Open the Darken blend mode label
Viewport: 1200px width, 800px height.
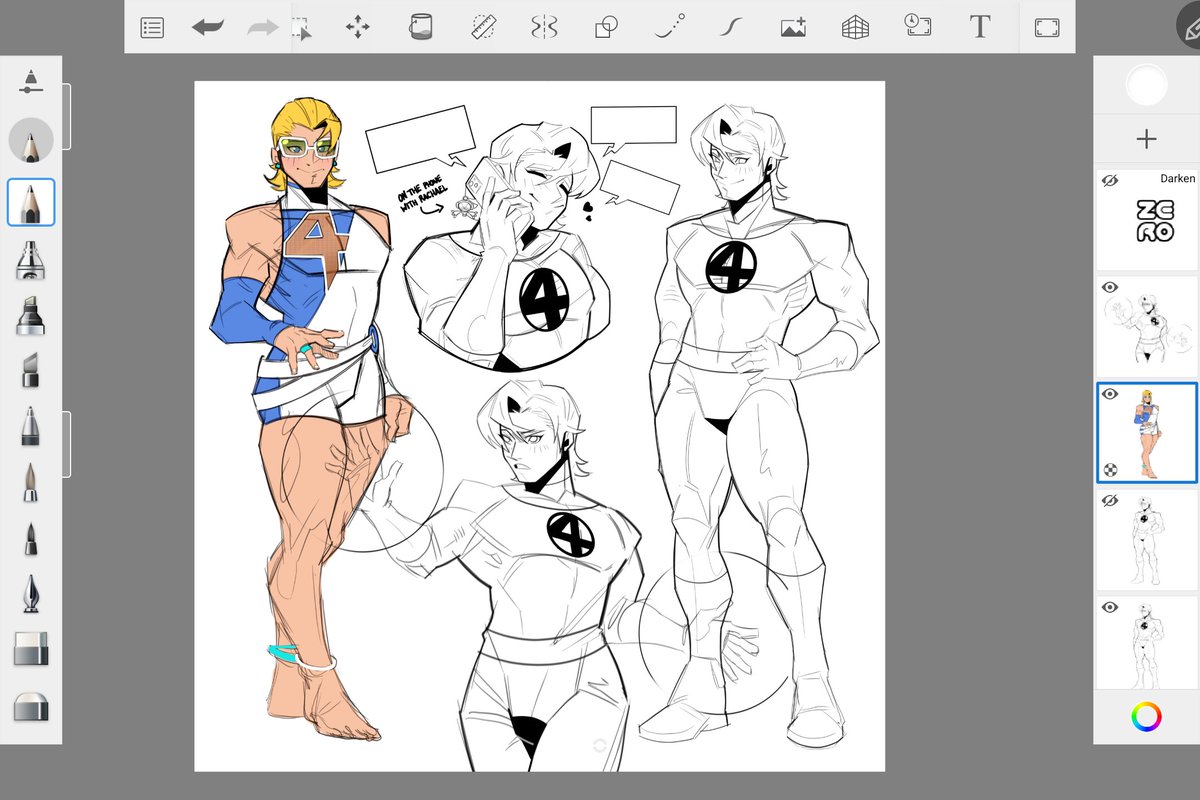coord(1177,178)
